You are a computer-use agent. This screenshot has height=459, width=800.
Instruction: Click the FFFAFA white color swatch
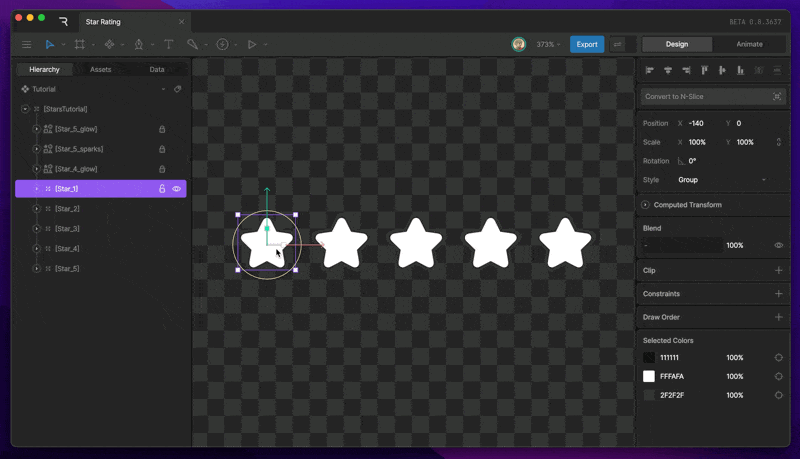648,376
